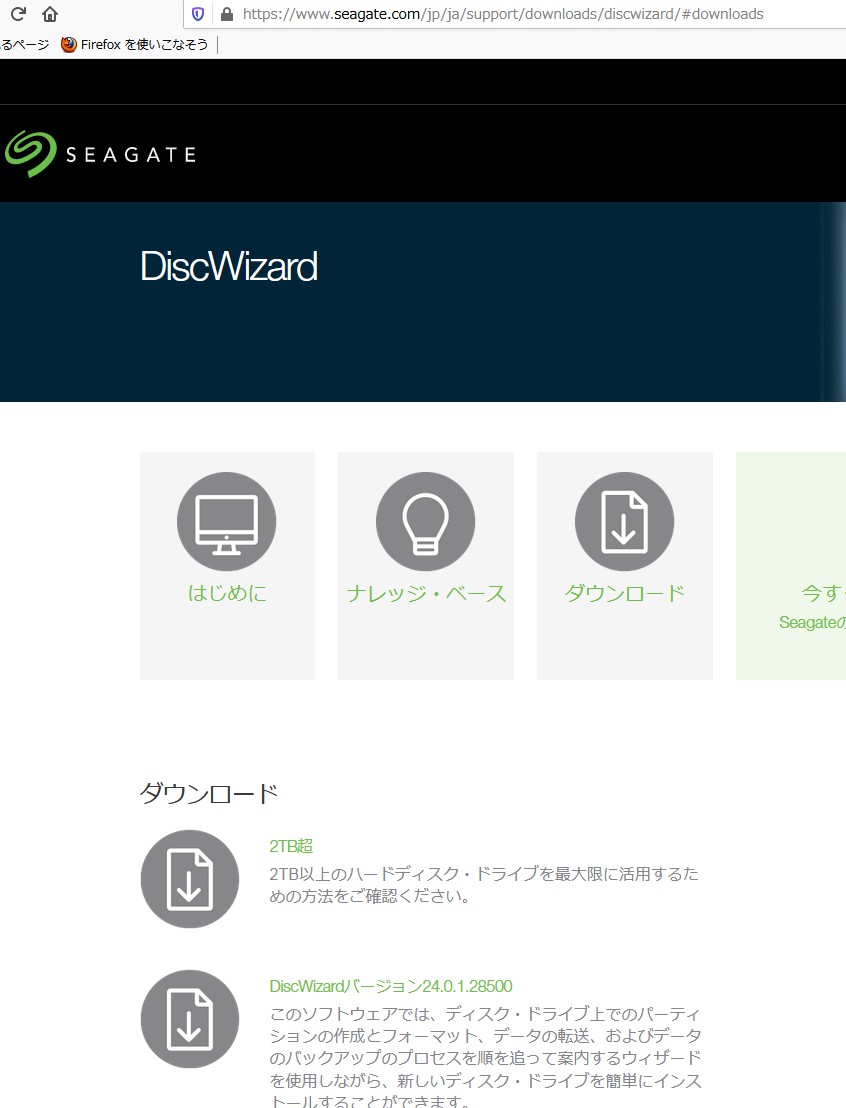Viewport: 846px width, 1108px height.
Task: Open the はじめに link
Action: tap(227, 593)
